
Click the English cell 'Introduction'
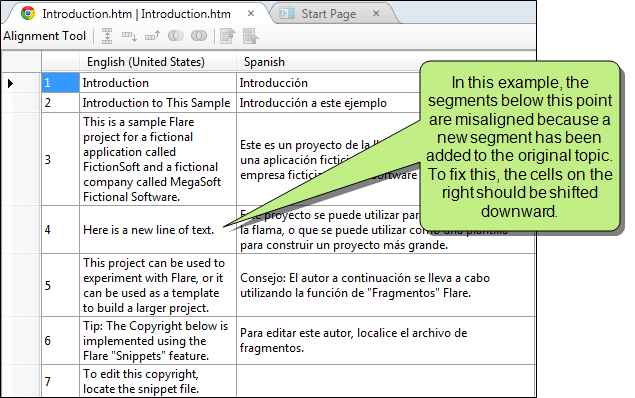[158, 83]
